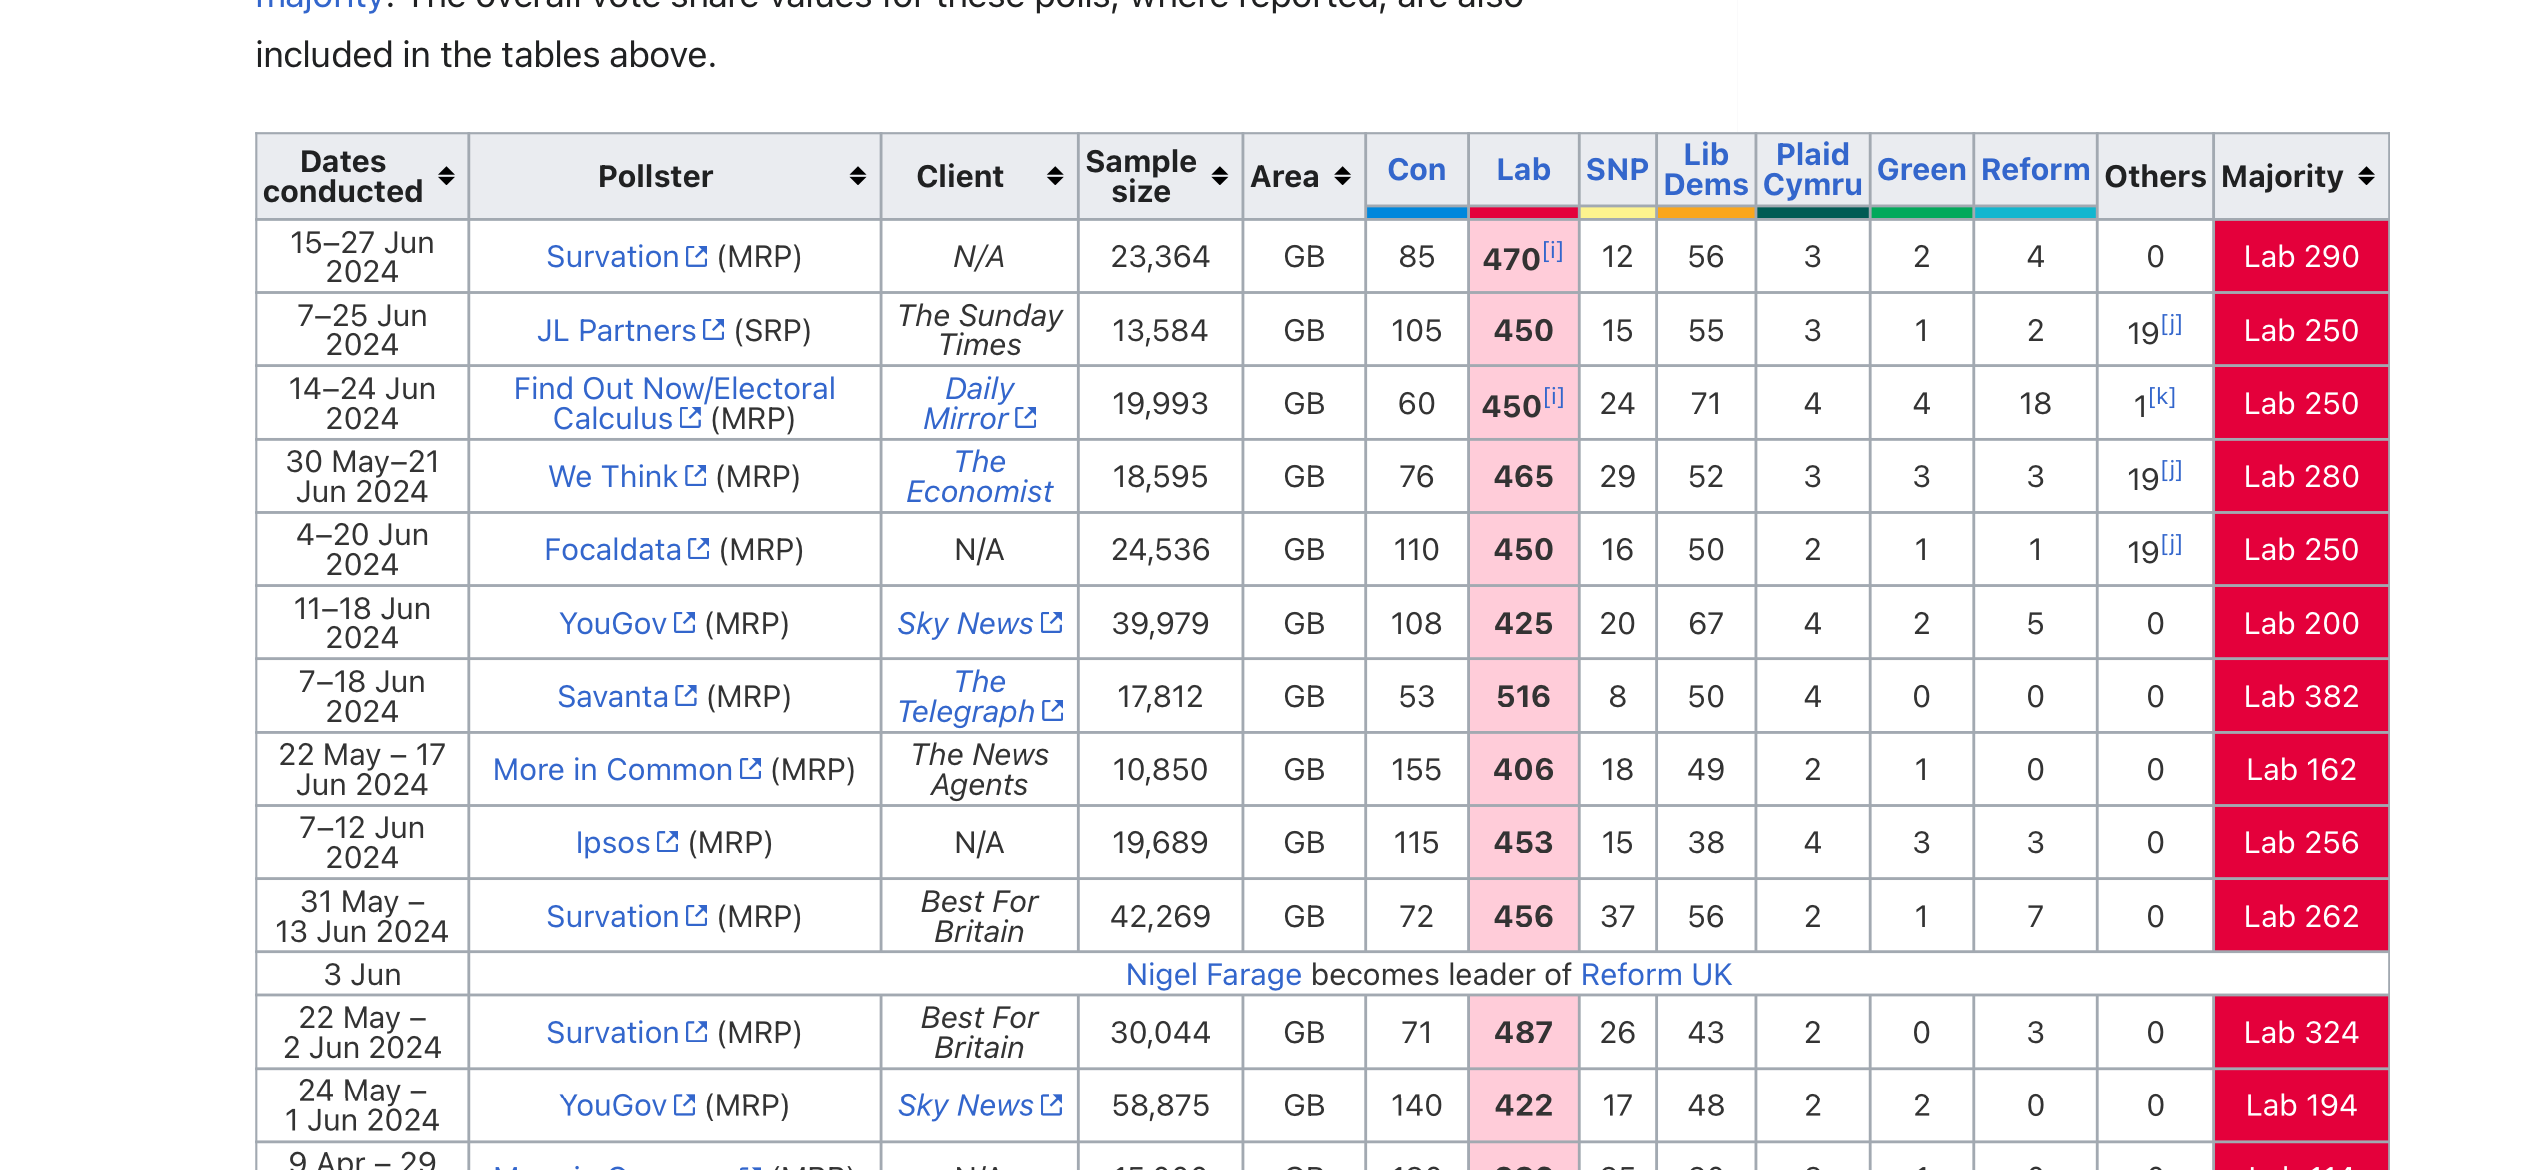2532x1170 pixels.
Task: Select the sample size '58,875' cell
Action: [1160, 1105]
